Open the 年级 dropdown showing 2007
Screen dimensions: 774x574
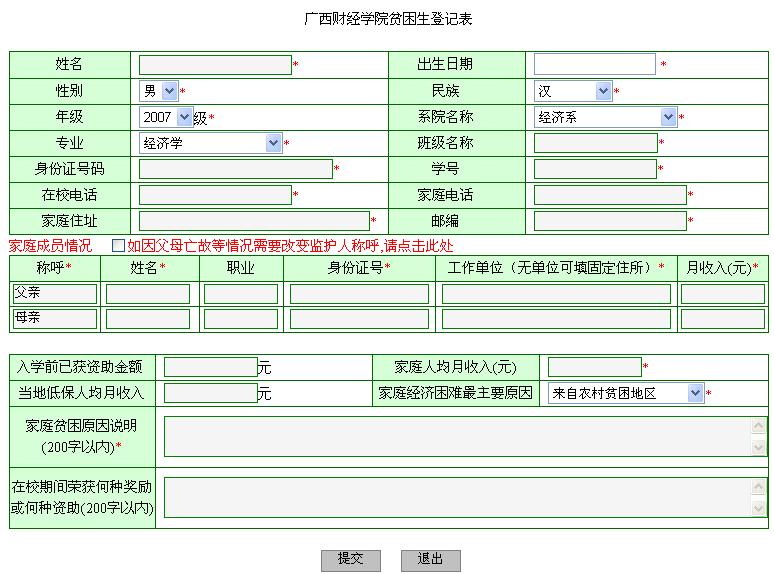pyautogui.click(x=165, y=117)
